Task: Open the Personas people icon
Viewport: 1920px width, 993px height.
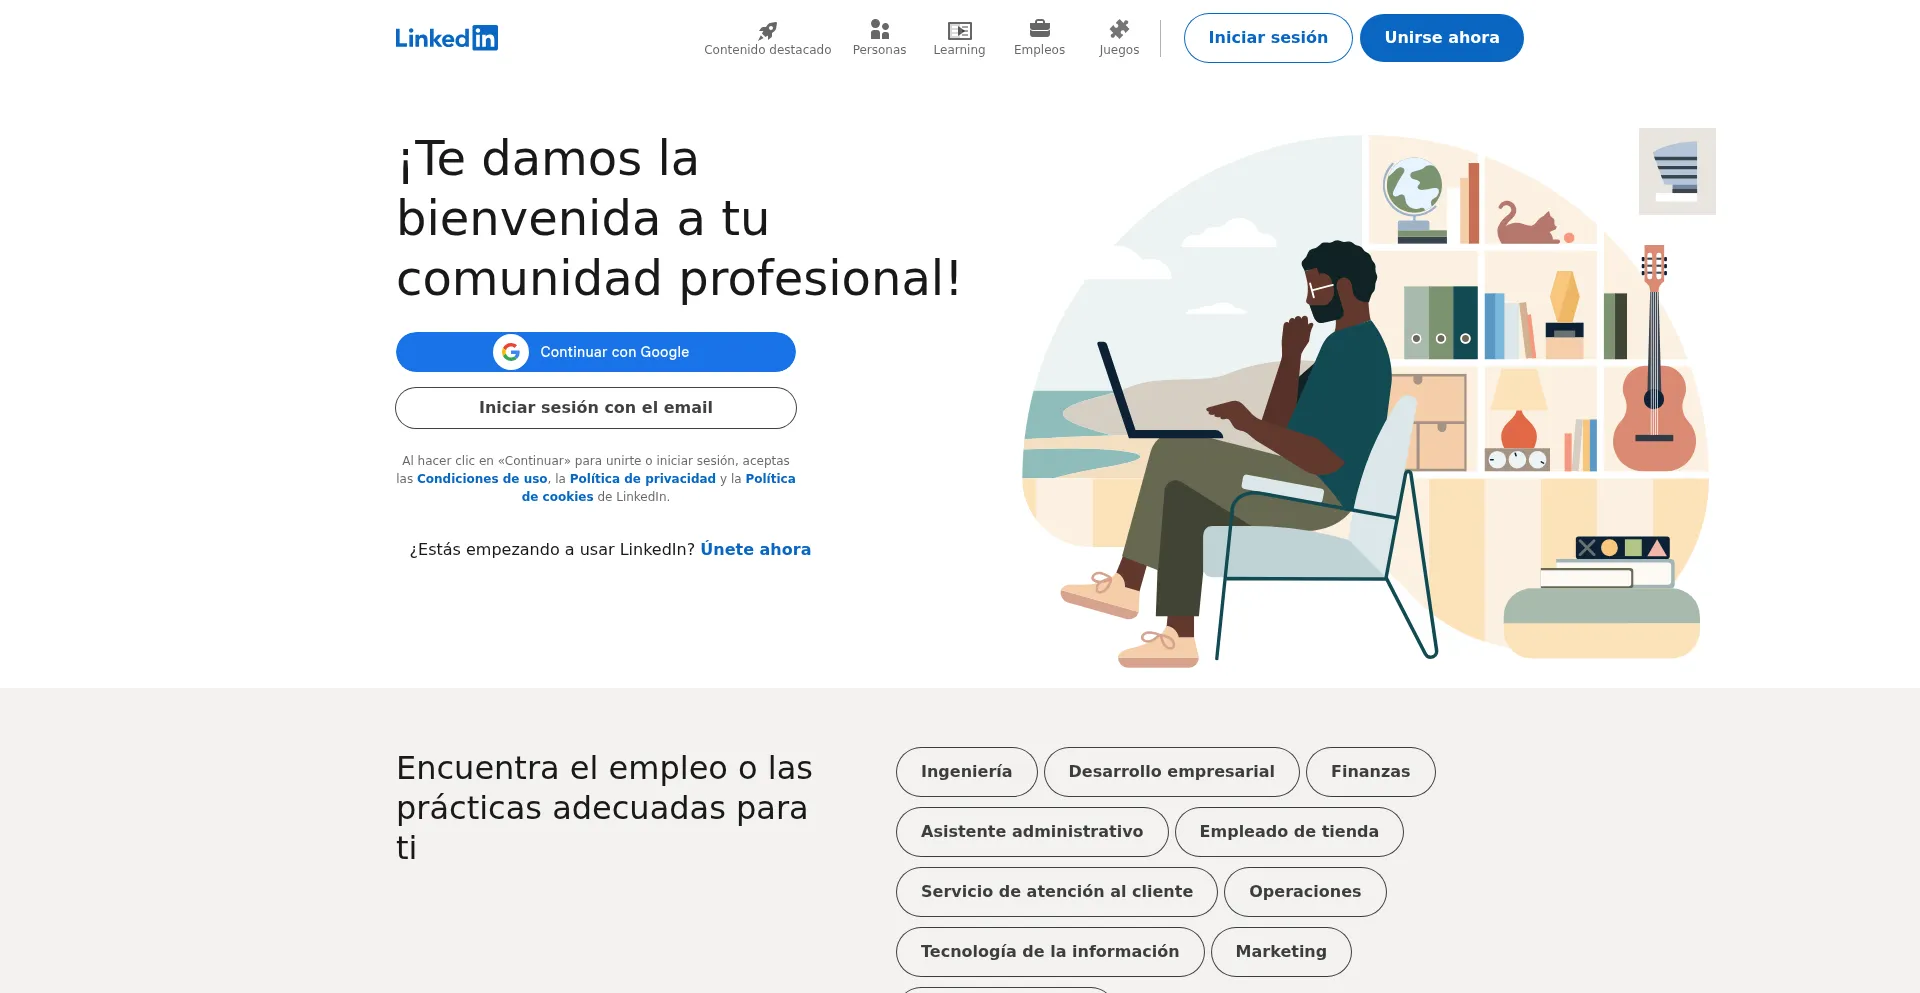Action: coord(879,30)
